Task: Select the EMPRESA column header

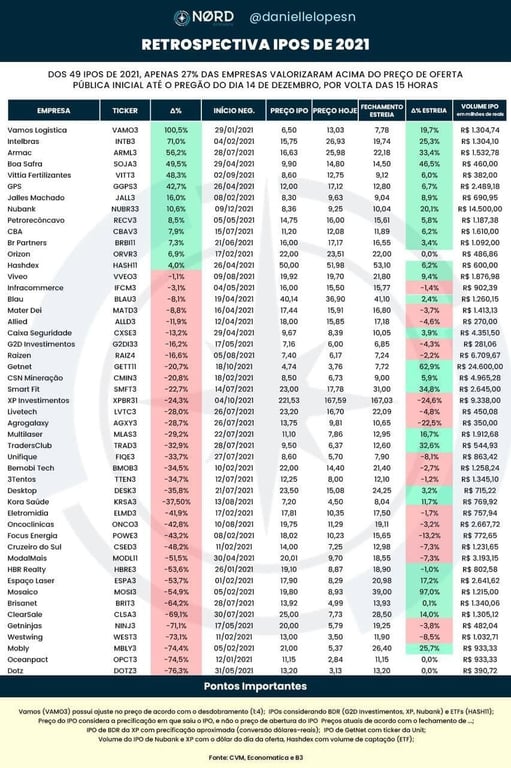Action: (x=53, y=111)
